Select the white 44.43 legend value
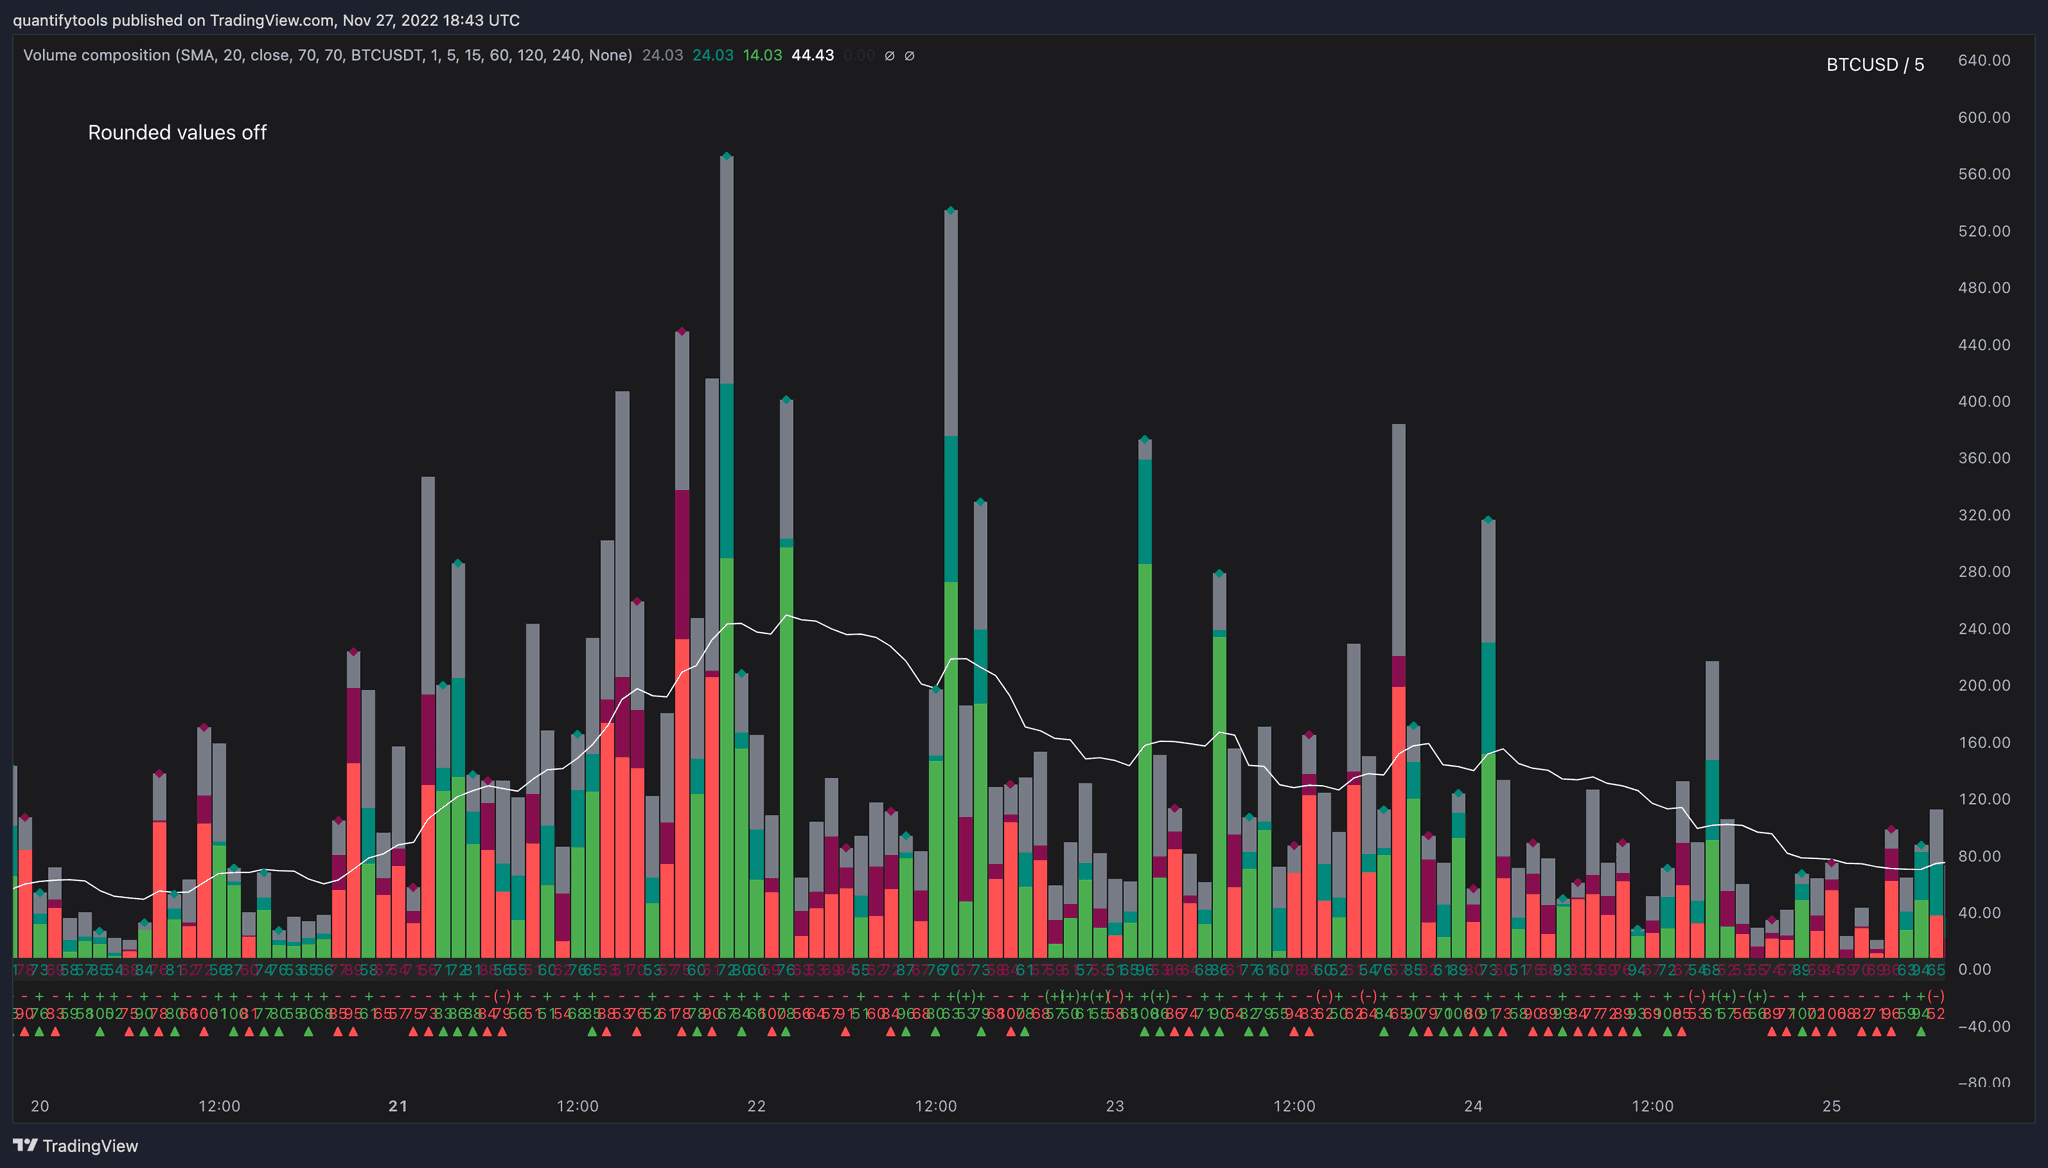Screen dimensions: 2048x1168 pos(812,56)
